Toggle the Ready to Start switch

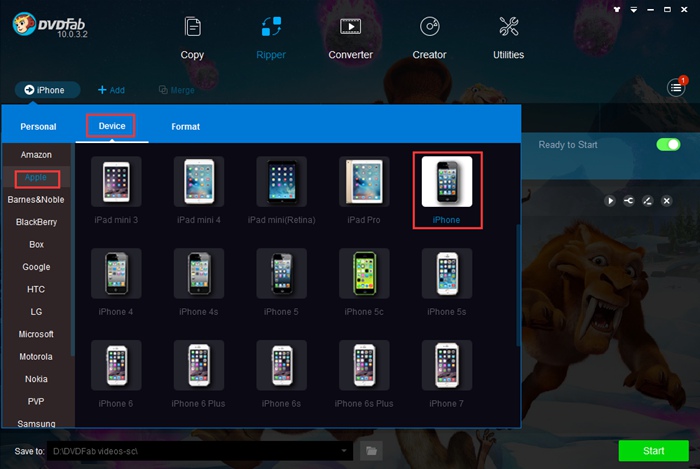click(x=668, y=145)
